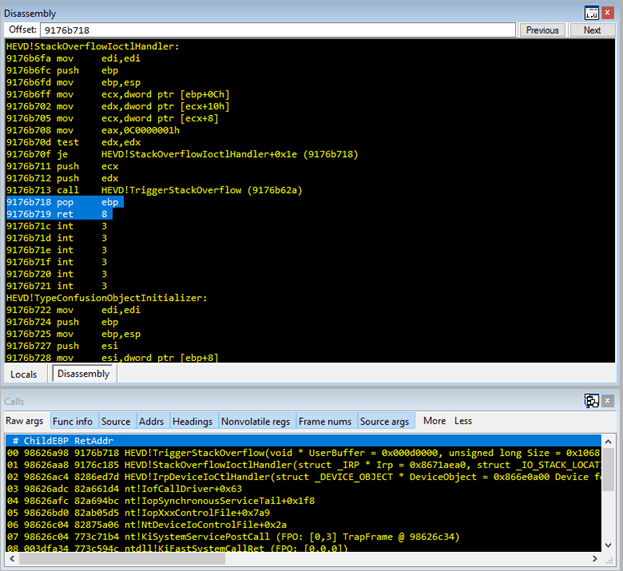Click instruction at 9176b6fd mov ebp,esp

pyautogui.click(x=73, y=82)
